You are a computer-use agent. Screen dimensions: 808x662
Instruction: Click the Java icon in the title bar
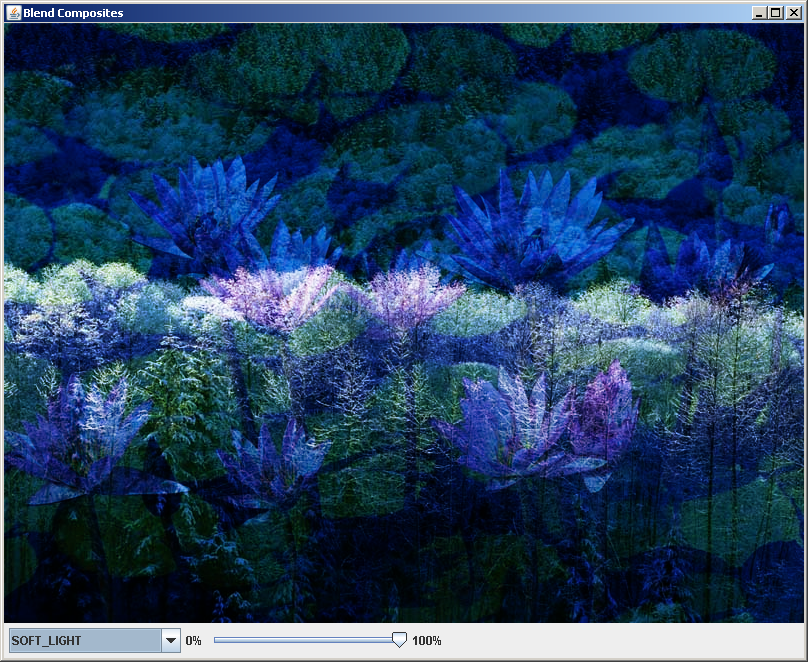coord(13,13)
